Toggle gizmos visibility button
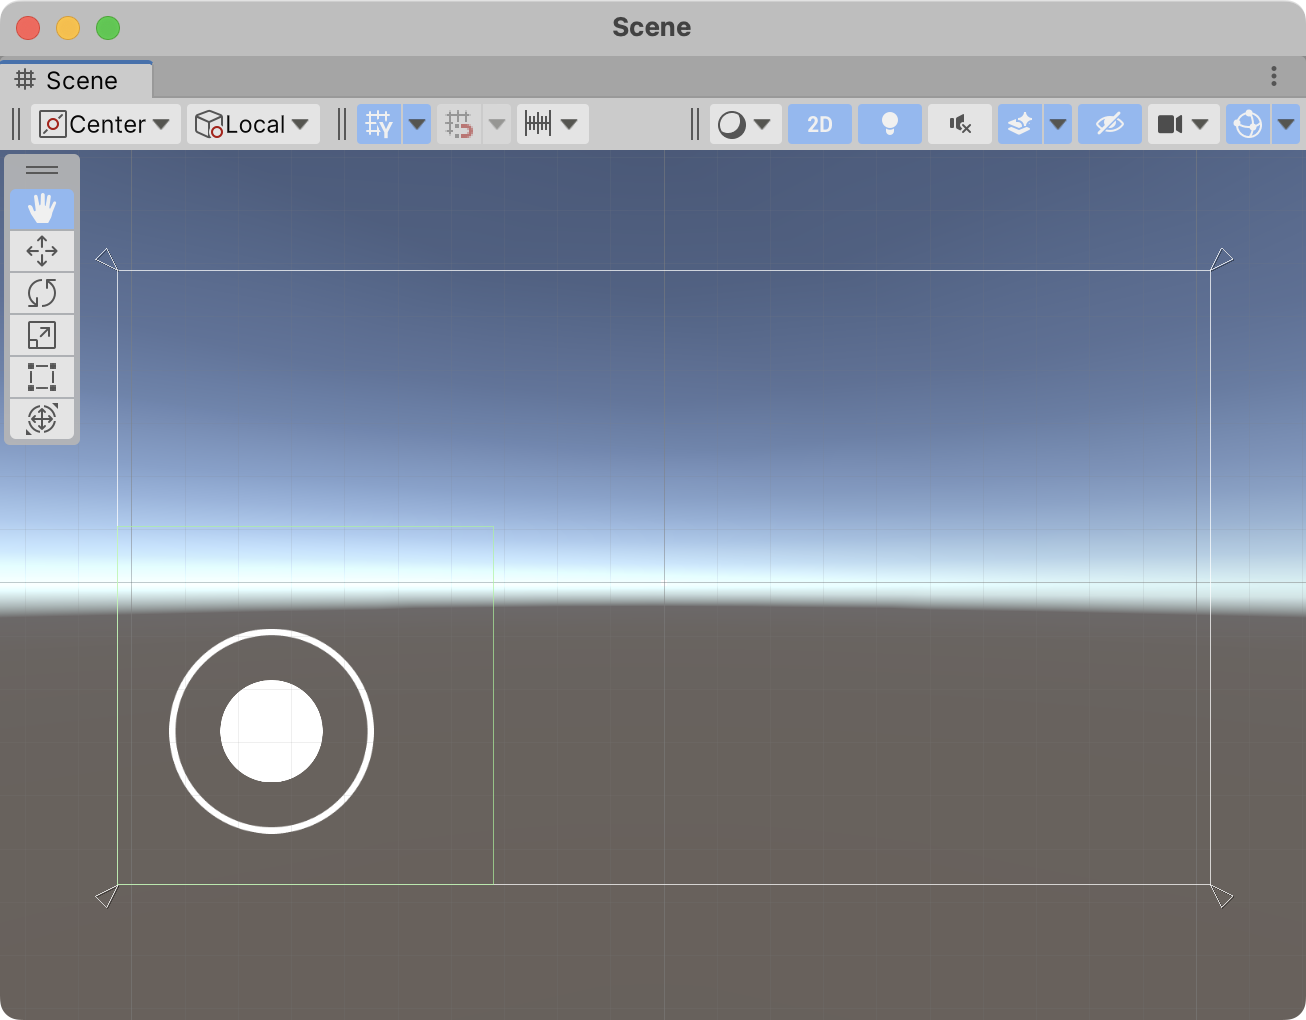This screenshot has height=1020, width=1306. pyautogui.click(x=1248, y=124)
